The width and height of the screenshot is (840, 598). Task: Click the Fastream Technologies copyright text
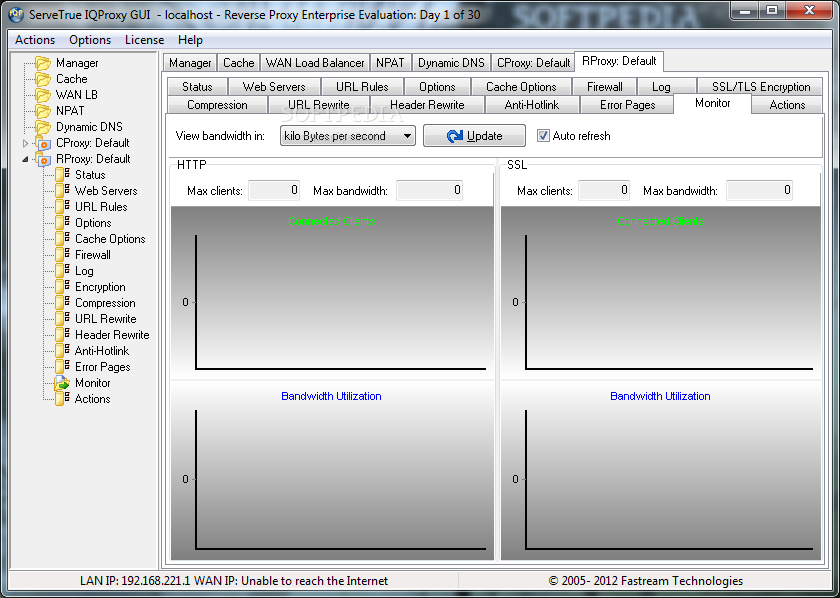646,581
